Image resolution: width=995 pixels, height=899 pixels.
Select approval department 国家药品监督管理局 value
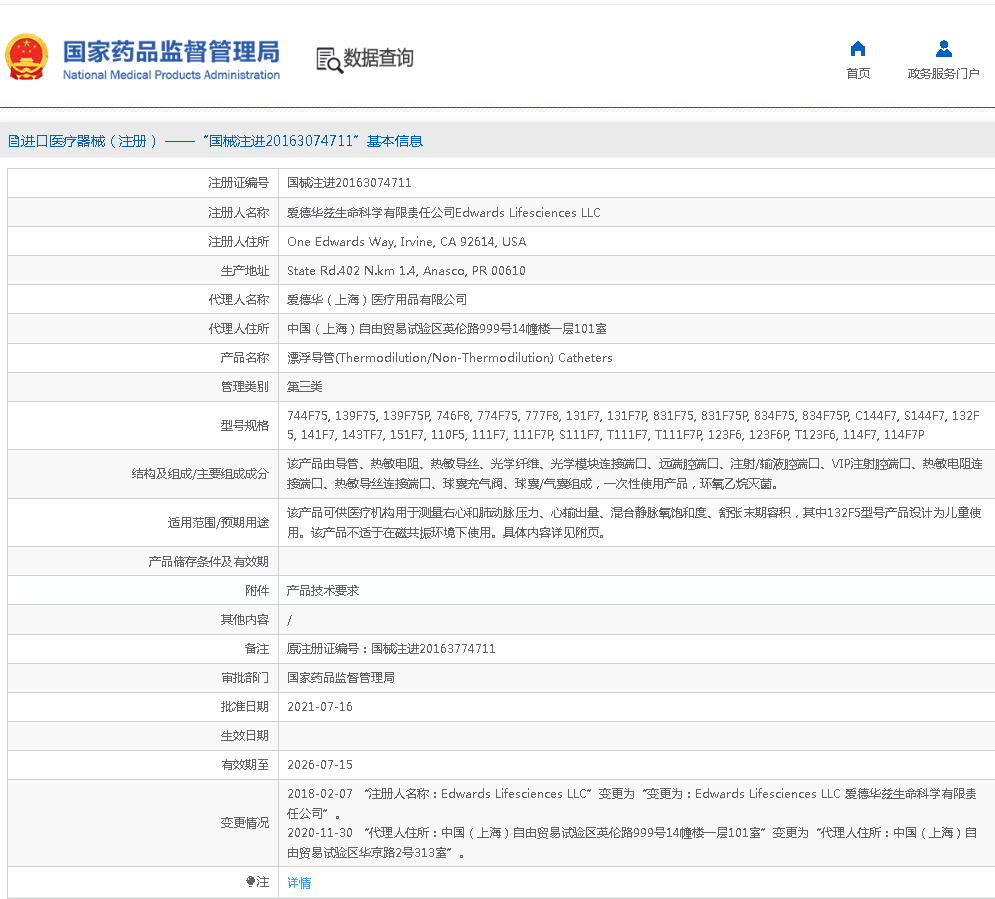point(341,678)
